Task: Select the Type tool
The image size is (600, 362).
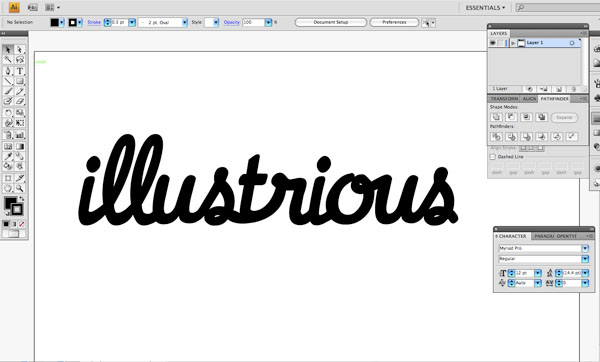Action: click(x=20, y=71)
